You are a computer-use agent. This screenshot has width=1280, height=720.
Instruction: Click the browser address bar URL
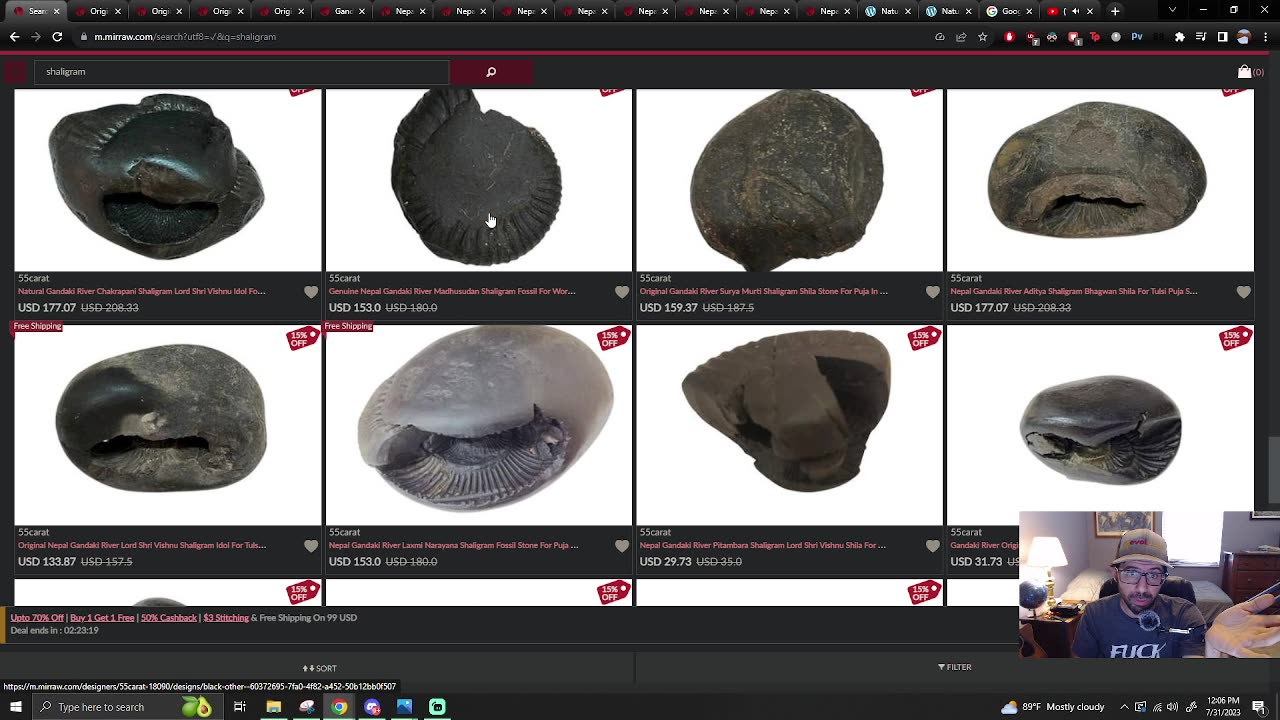178,37
